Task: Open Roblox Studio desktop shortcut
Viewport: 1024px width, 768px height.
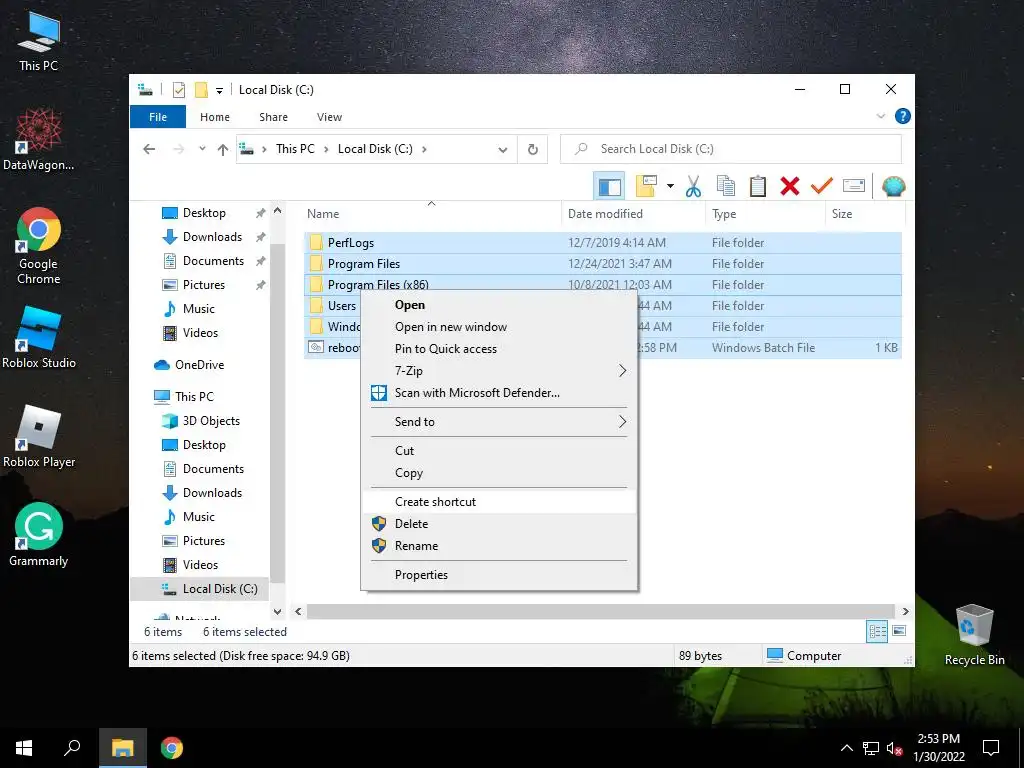Action: [x=39, y=338]
